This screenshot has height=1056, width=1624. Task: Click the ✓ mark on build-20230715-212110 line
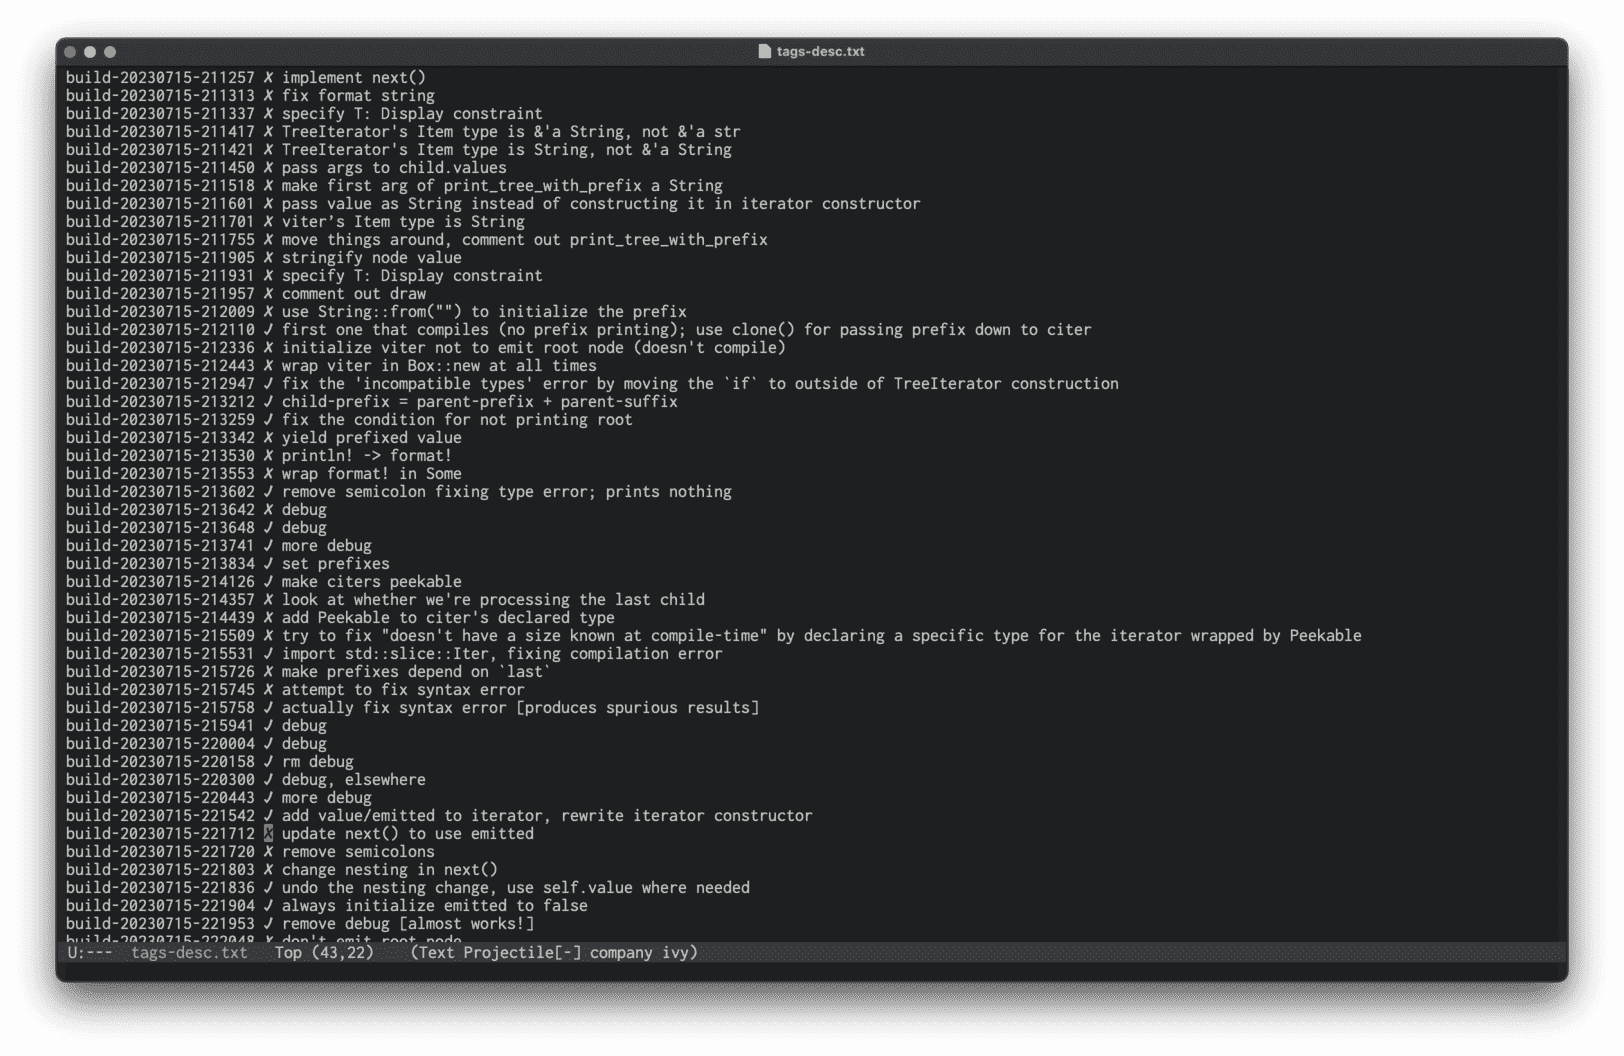[268, 330]
